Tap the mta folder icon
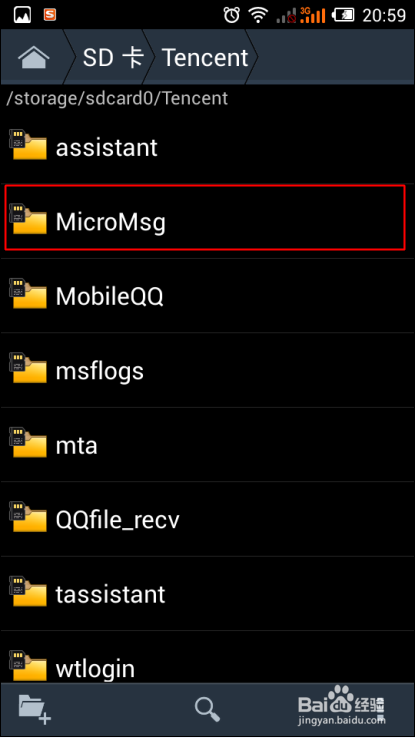This screenshot has height=738, width=415. [28, 442]
